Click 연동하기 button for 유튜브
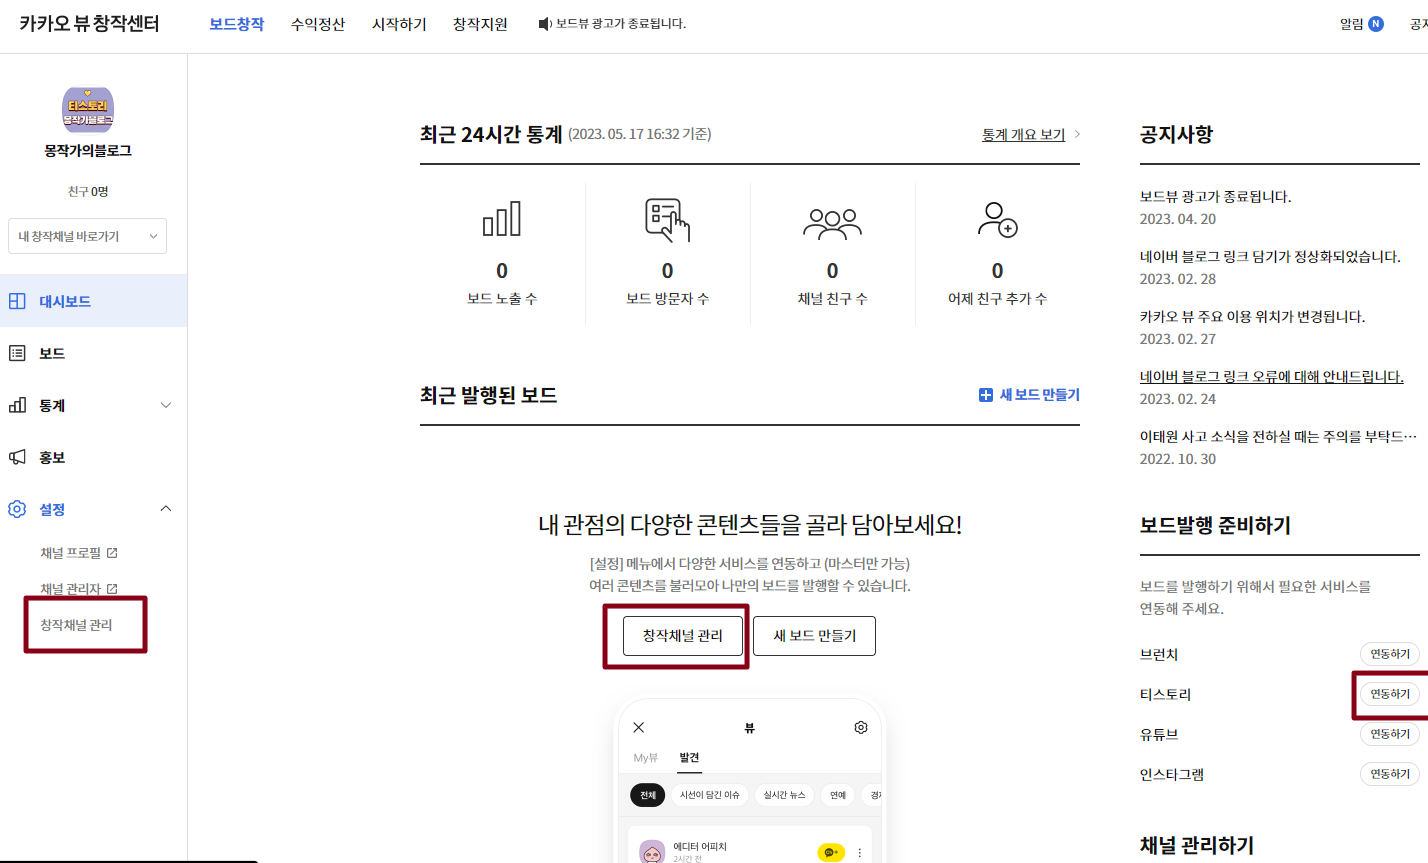This screenshot has height=863, width=1428. 1390,734
